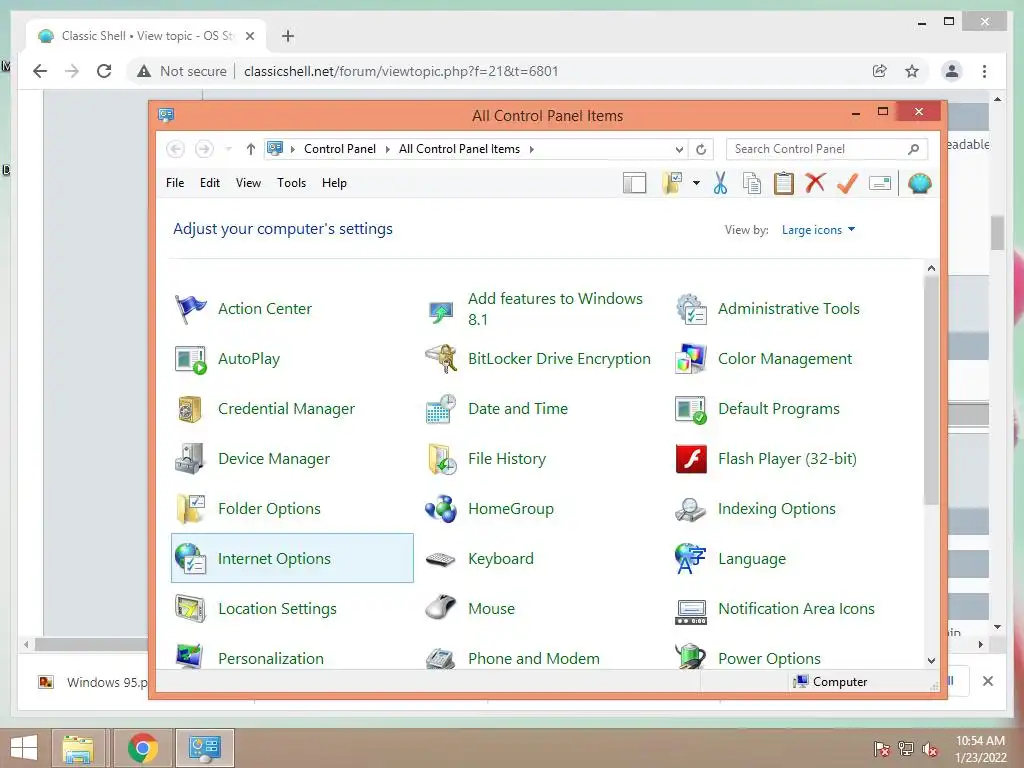Viewport: 1024px width, 768px height.
Task: Open the Tools menu
Action: click(x=291, y=184)
